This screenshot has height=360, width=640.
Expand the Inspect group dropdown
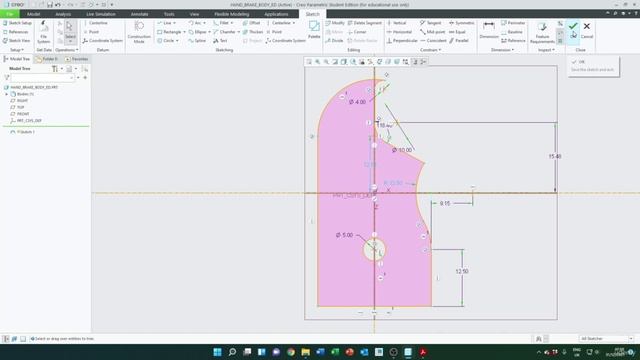tap(546, 50)
